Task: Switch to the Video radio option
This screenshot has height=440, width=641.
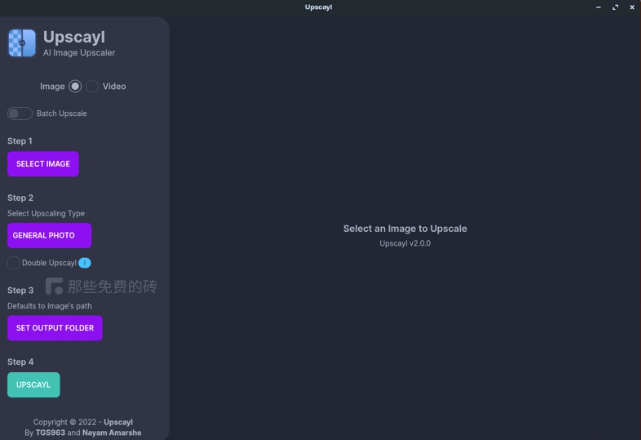Action: click(92, 87)
